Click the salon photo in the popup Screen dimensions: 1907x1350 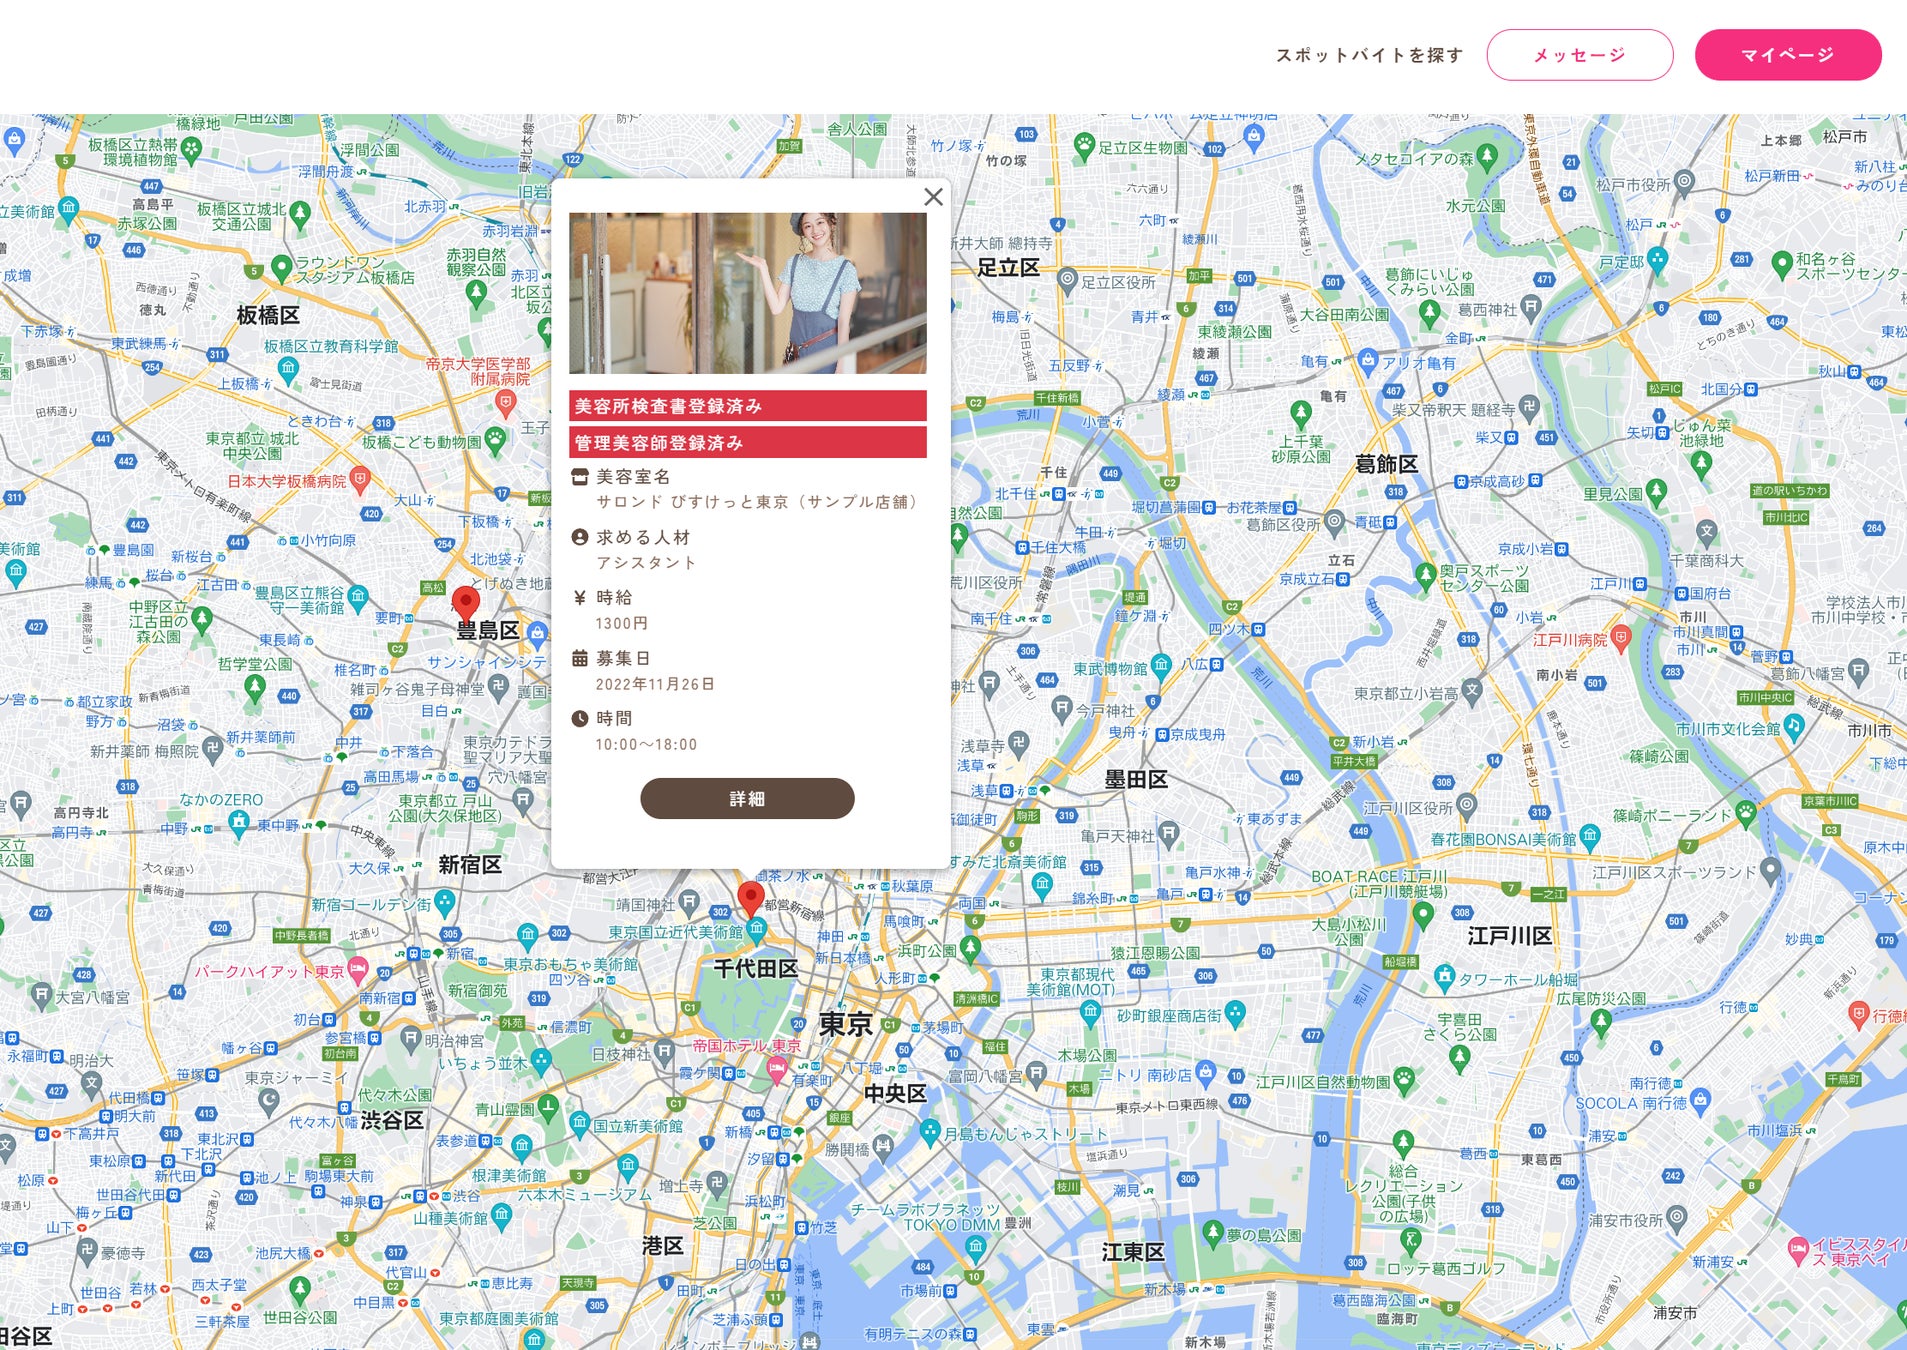click(747, 293)
